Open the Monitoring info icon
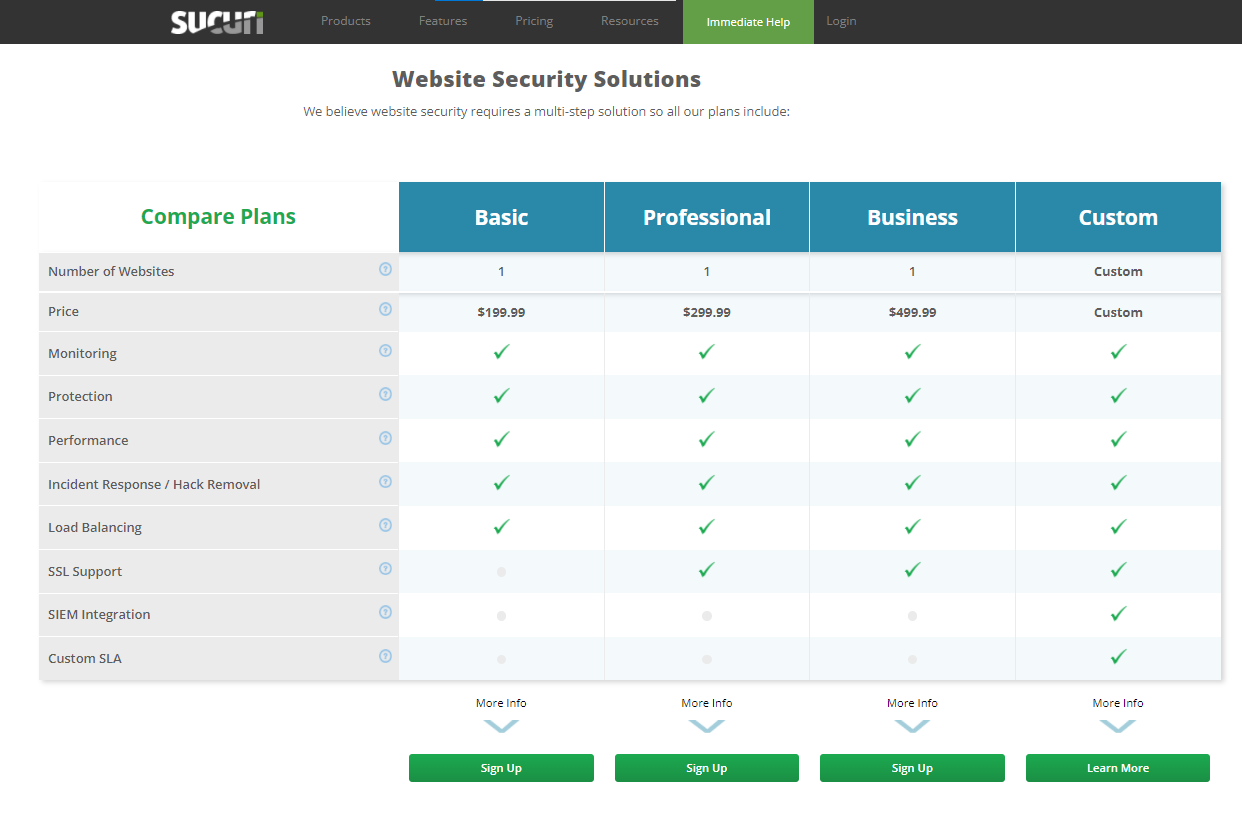Image resolution: width=1242 pixels, height=826 pixels. (x=385, y=351)
